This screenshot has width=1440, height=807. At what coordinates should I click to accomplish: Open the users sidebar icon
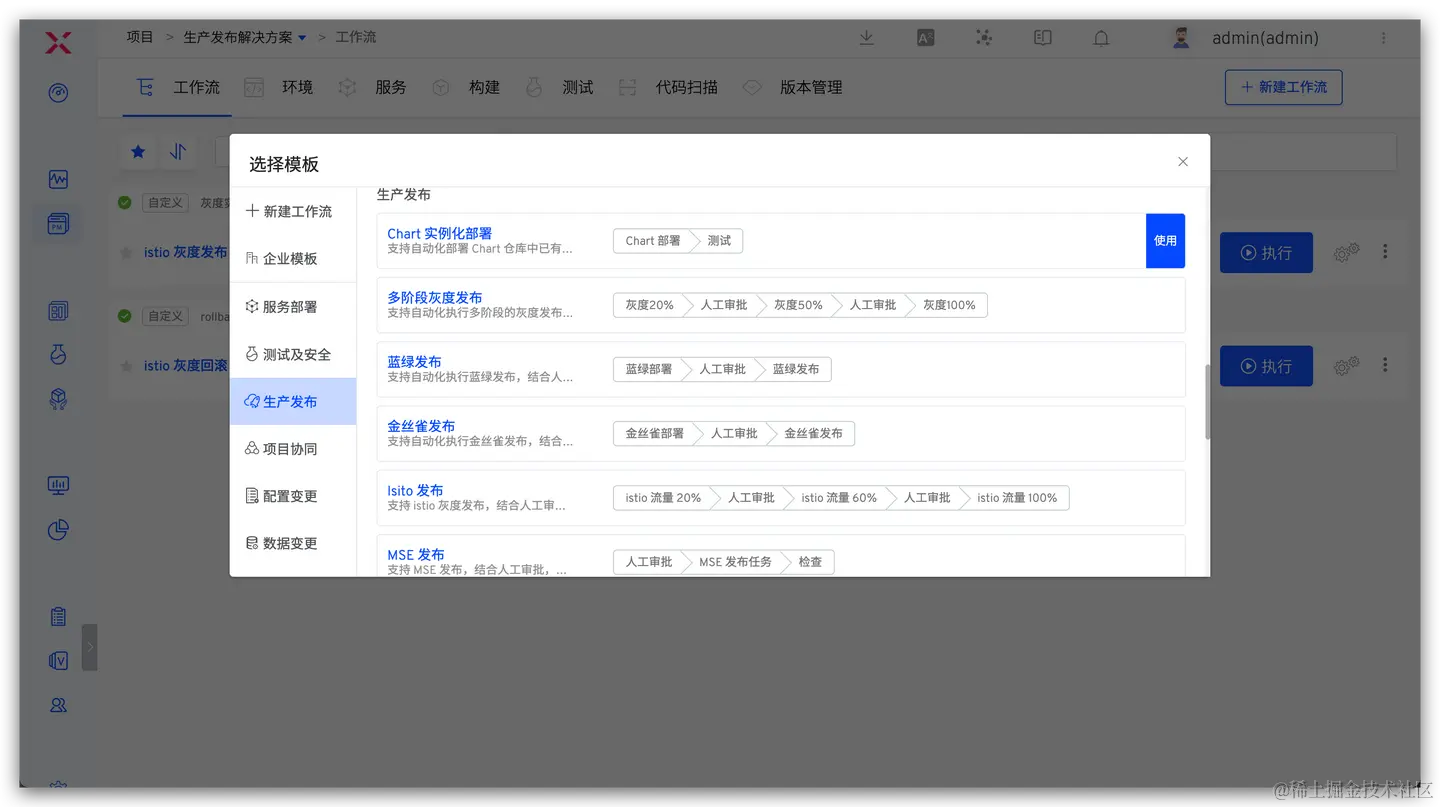click(58, 705)
